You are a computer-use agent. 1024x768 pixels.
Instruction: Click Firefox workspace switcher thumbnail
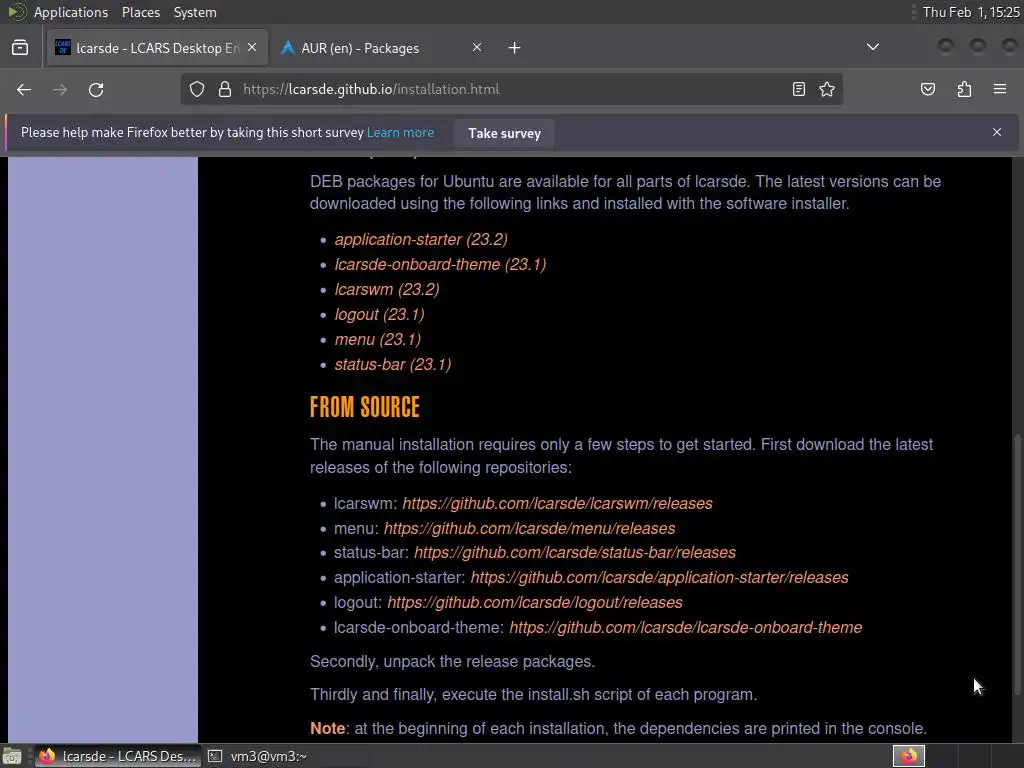(x=908, y=756)
